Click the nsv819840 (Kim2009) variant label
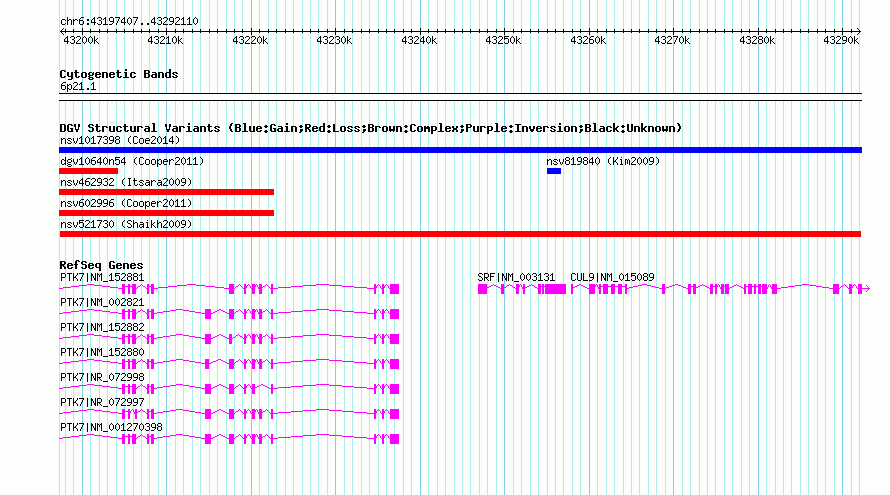The height and width of the screenshot is (495, 890). 603,161
